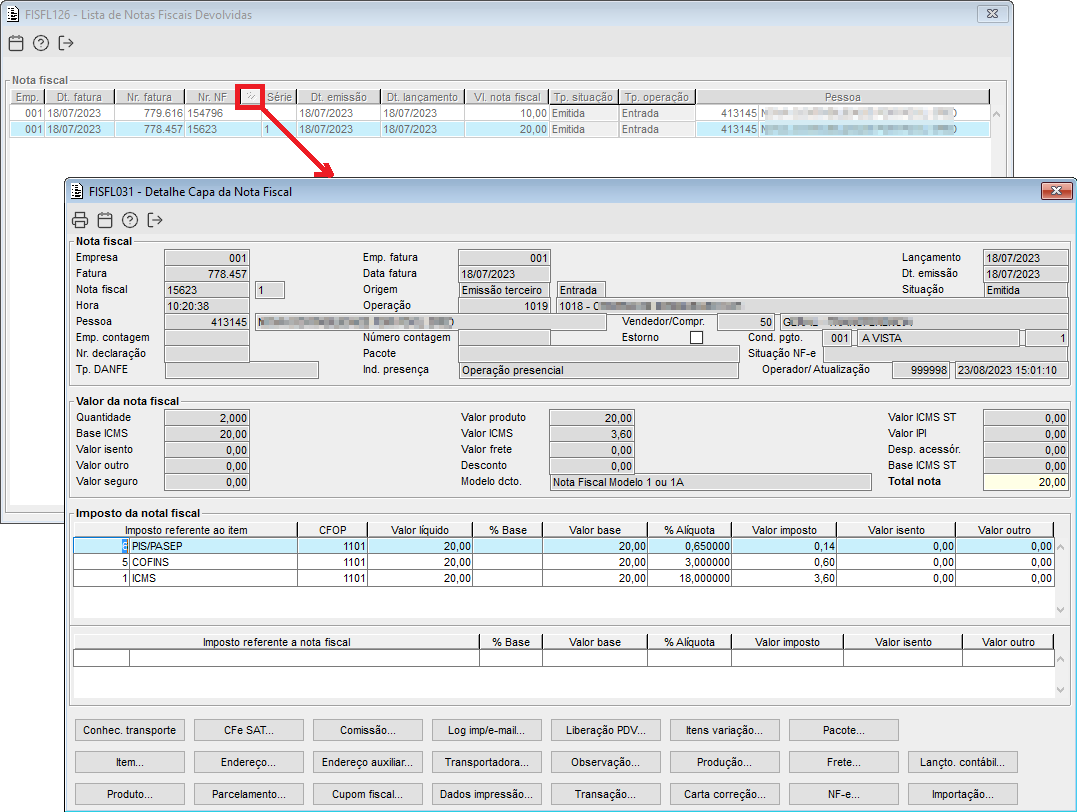The image size is (1077, 812).
Task: Click the print icon in the FISFL031 toolbar
Action: click(x=80, y=221)
